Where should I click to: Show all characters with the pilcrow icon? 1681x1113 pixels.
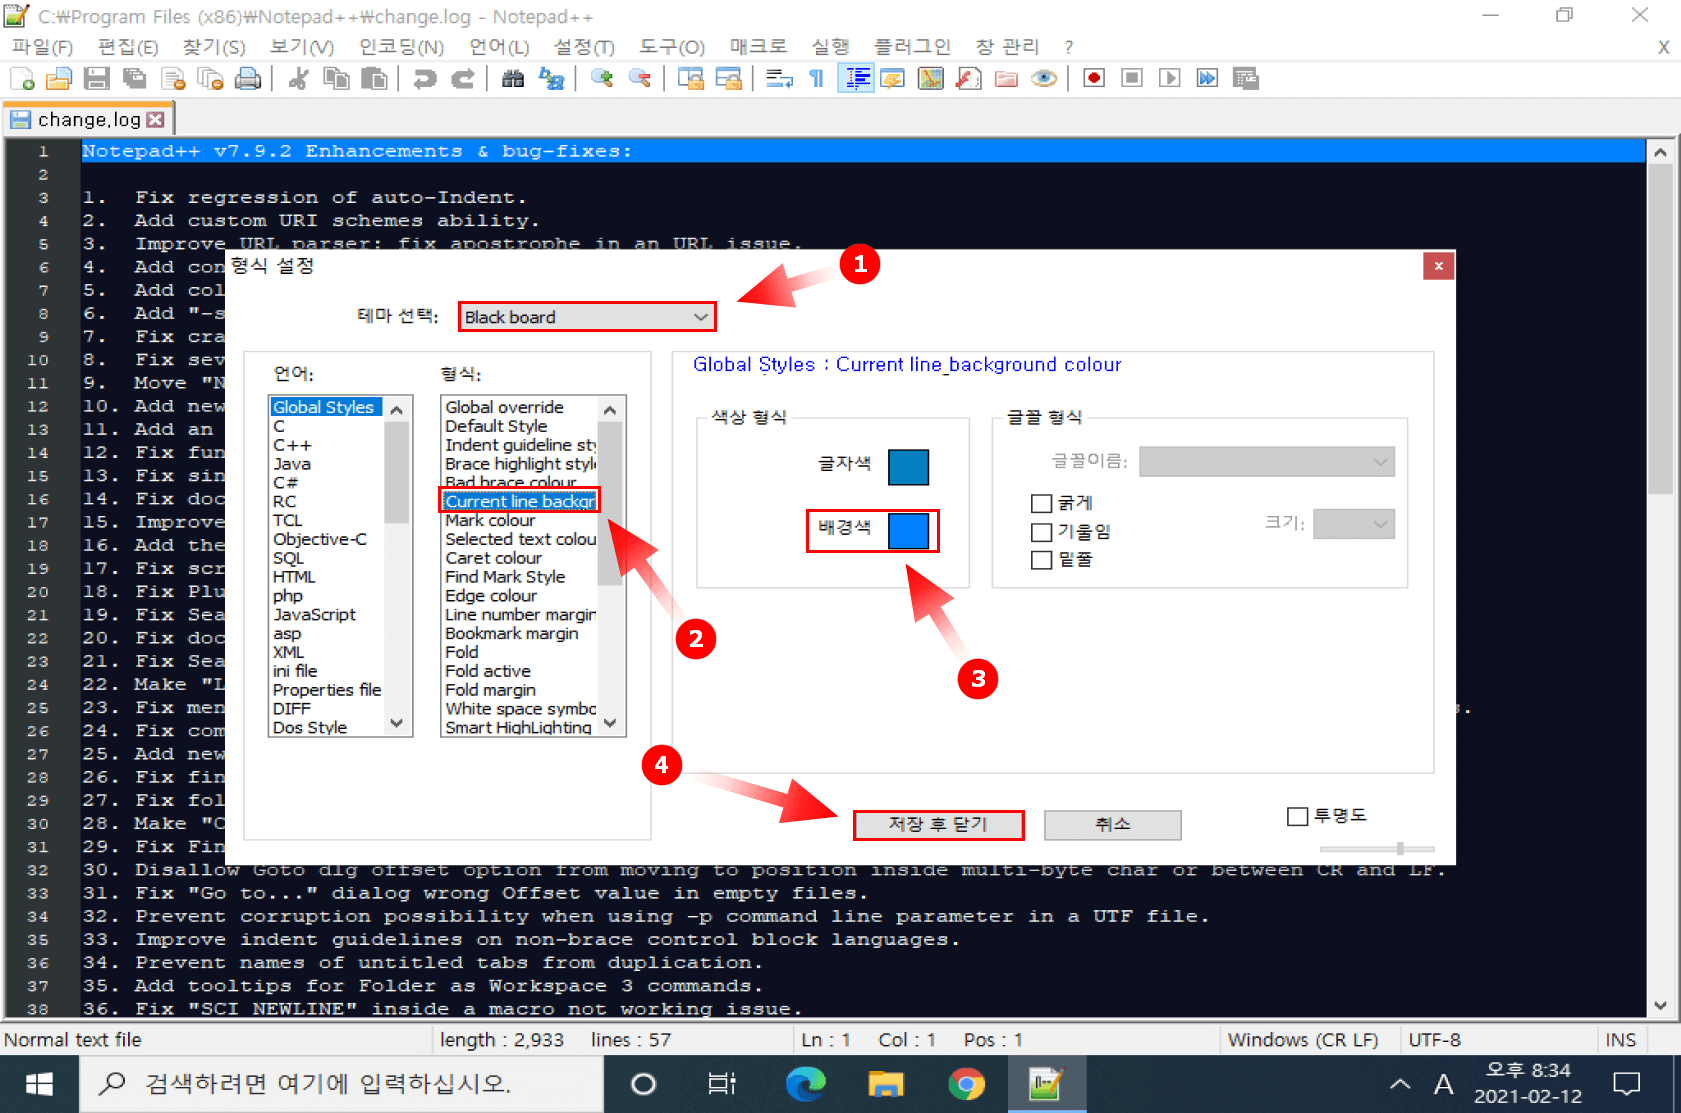(817, 79)
